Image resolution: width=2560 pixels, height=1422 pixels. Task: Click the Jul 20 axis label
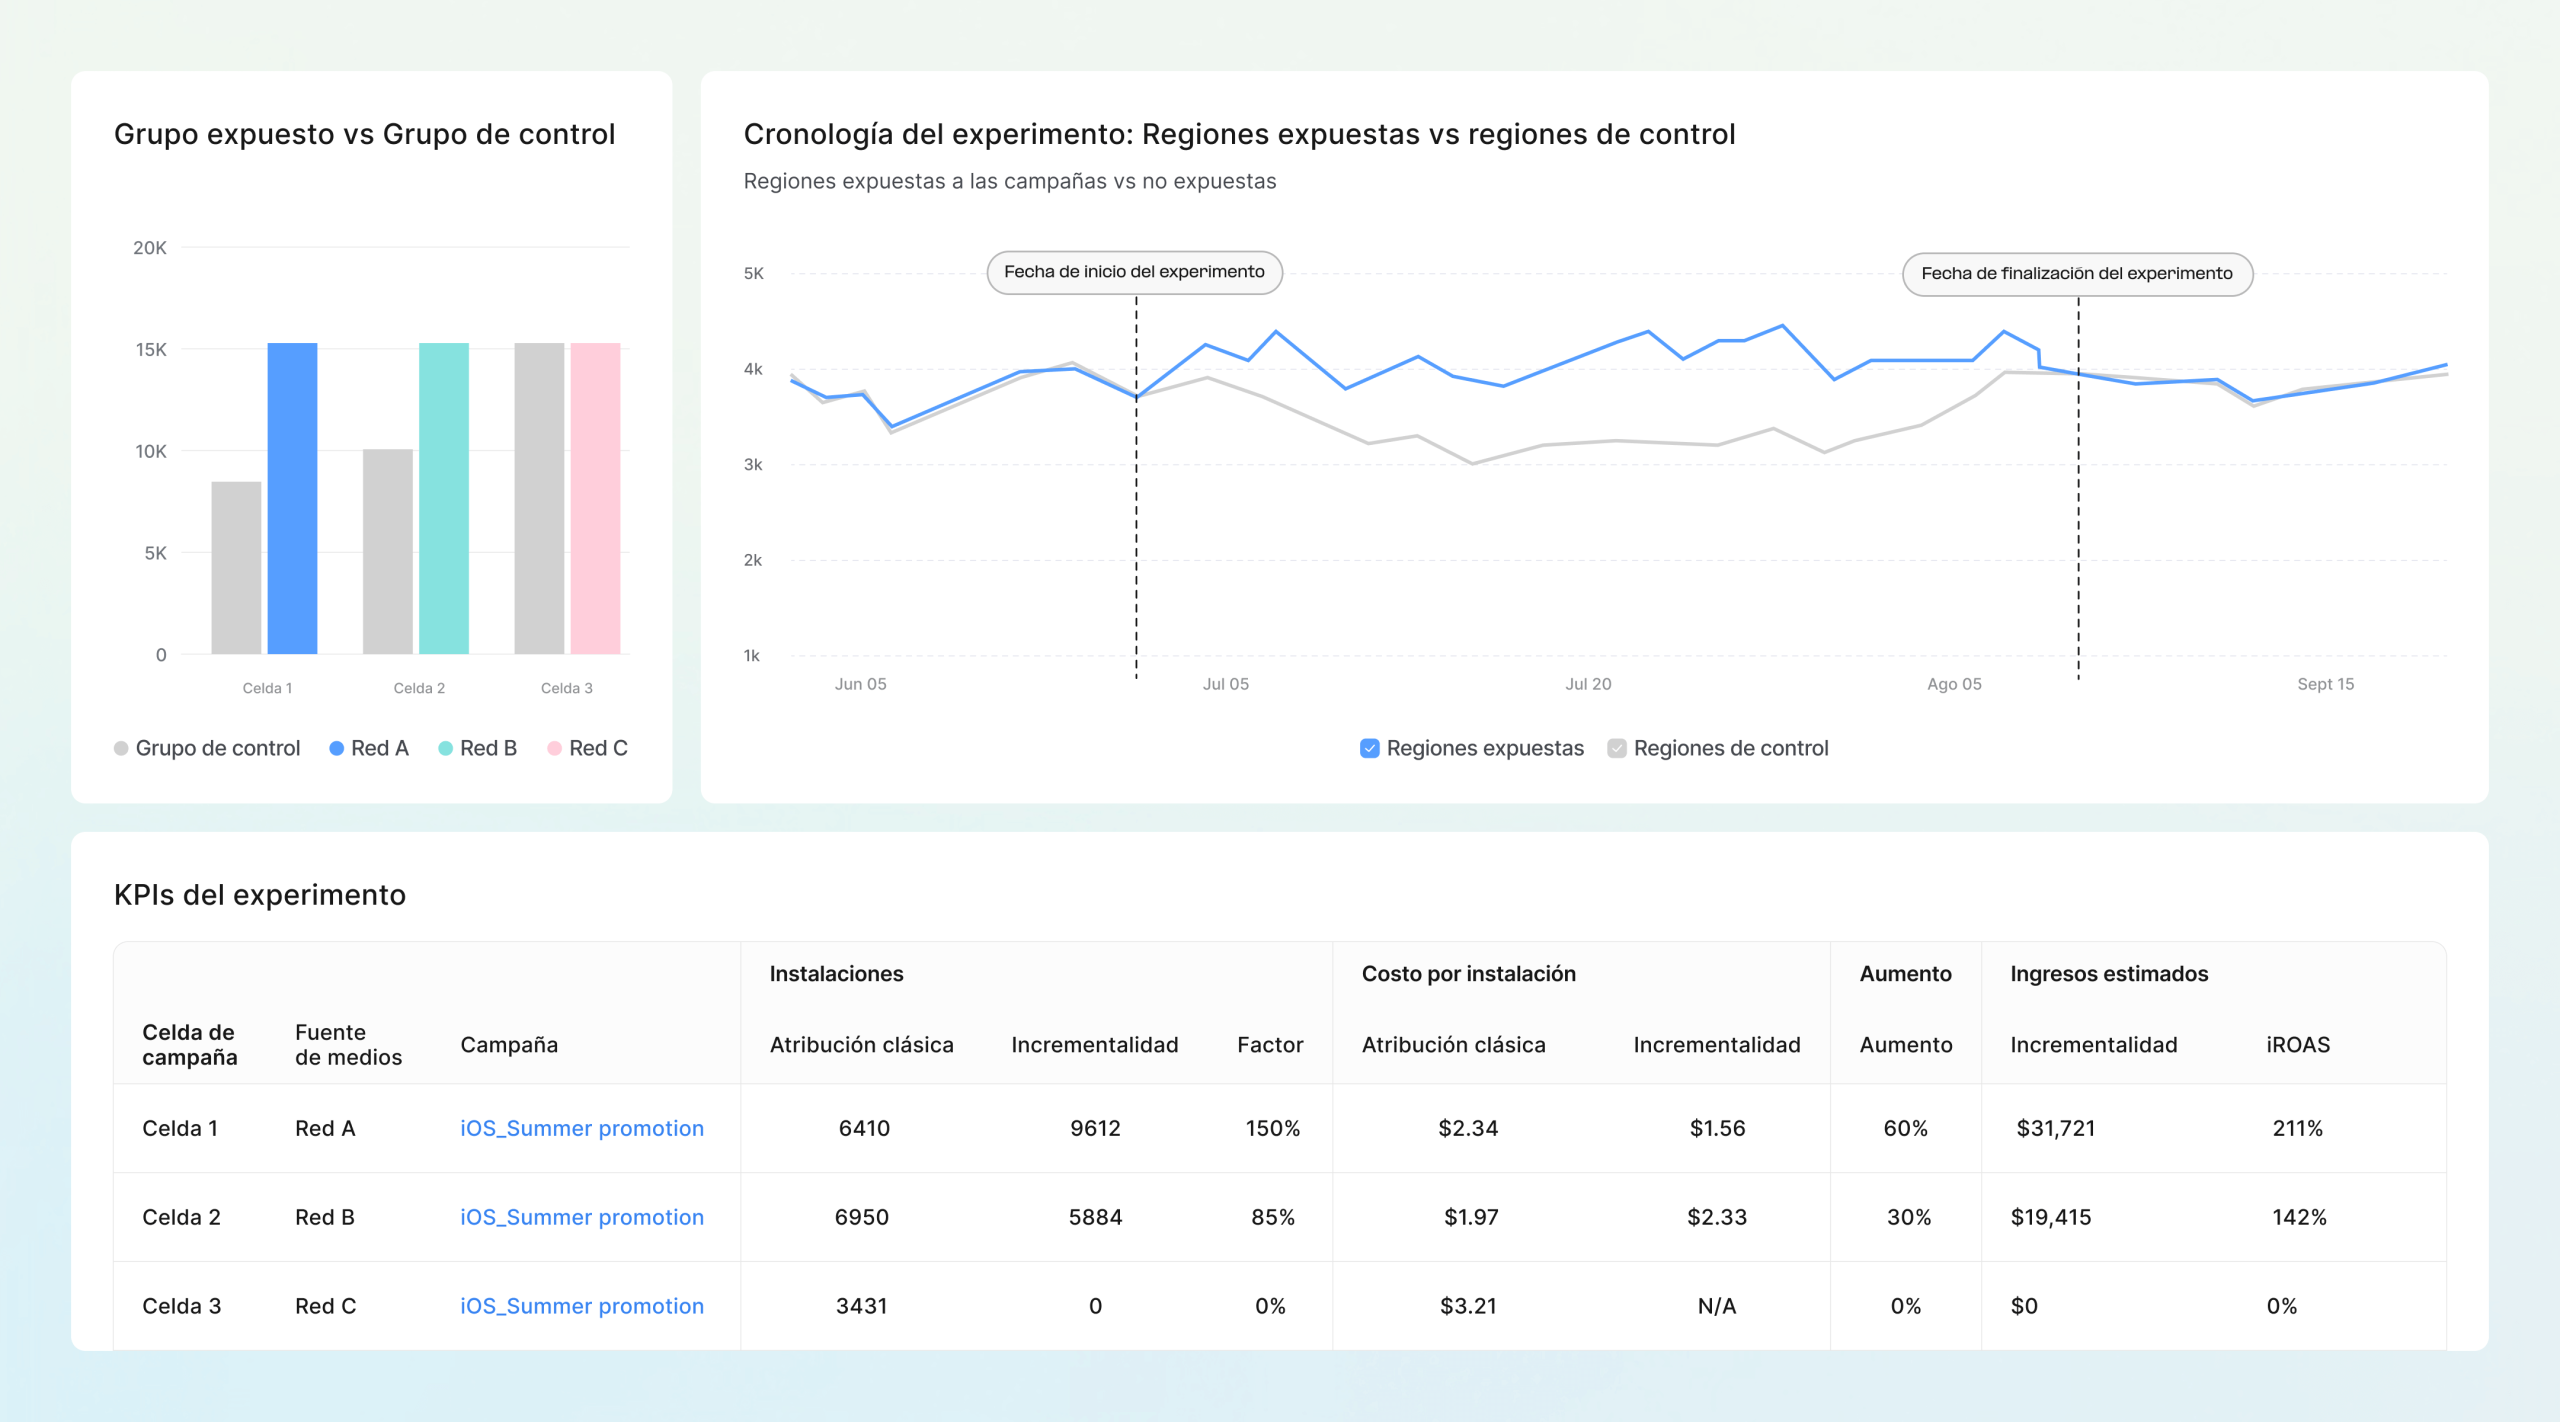pos(1588,684)
